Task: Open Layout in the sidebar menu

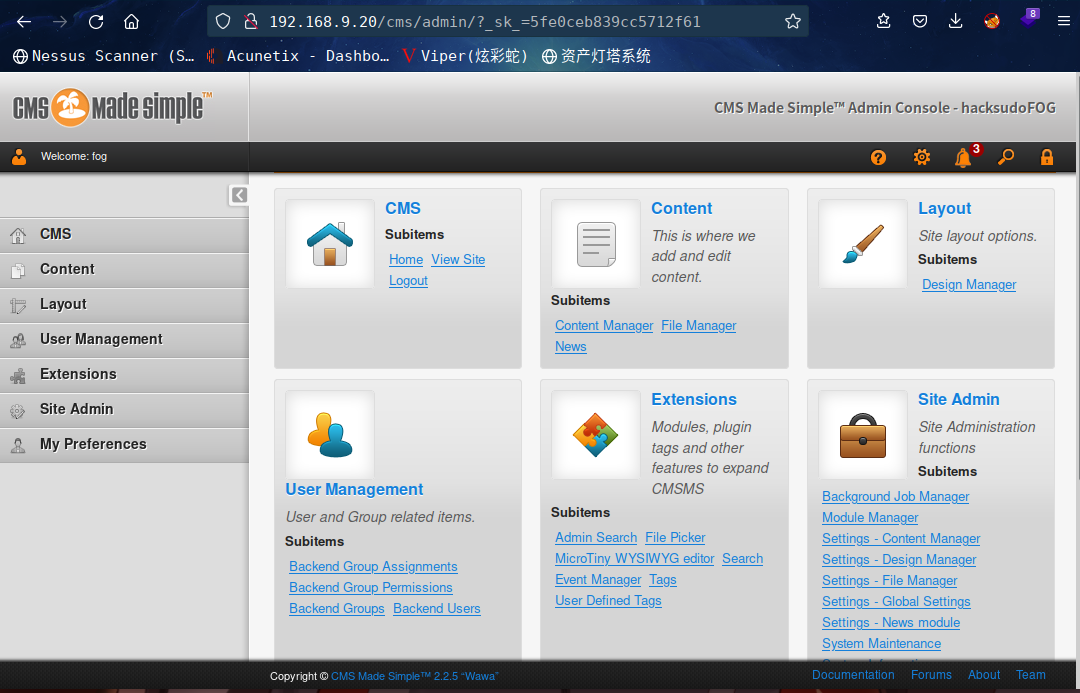Action: 124,304
